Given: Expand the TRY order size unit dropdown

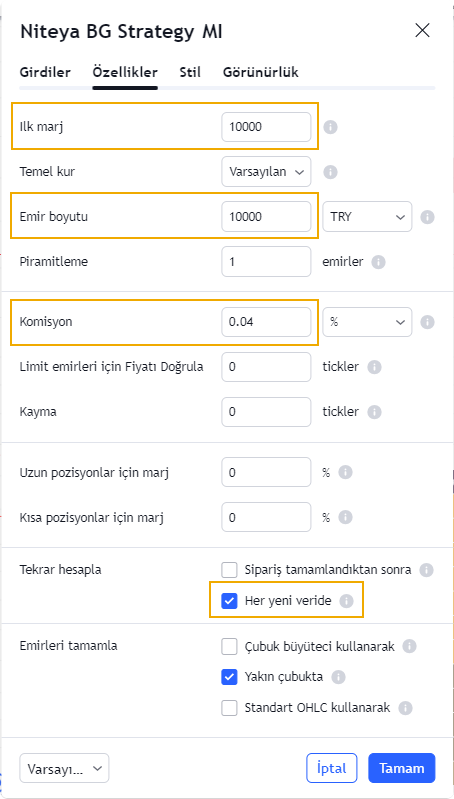Looking at the screenshot, I should pos(367,217).
